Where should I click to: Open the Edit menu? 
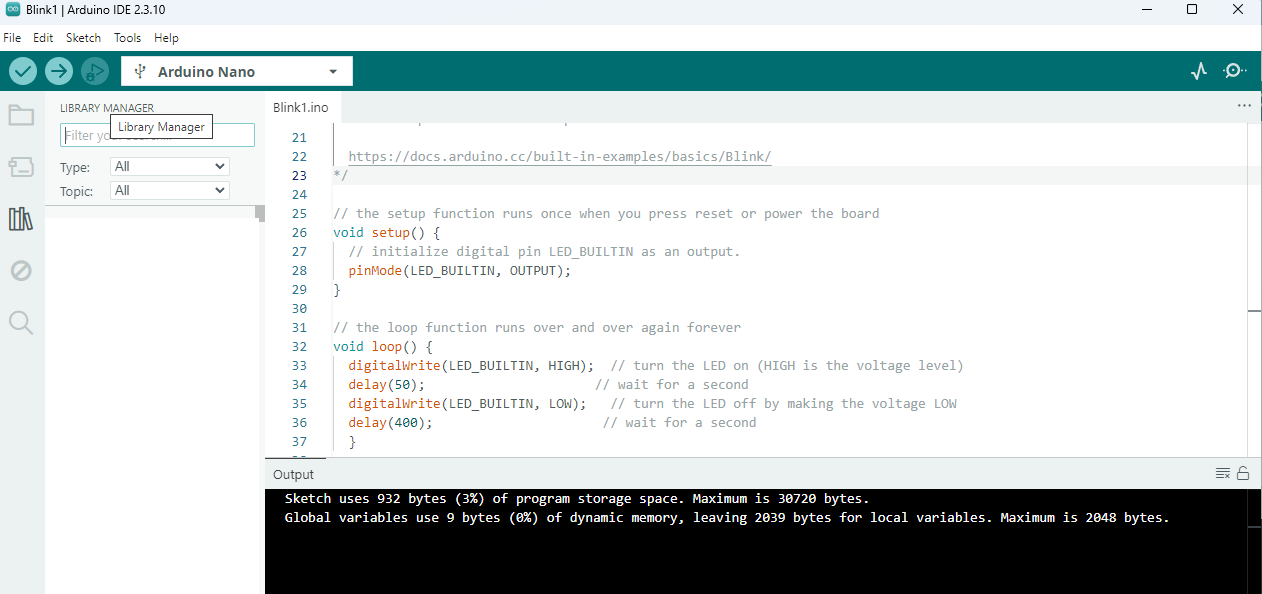43,38
